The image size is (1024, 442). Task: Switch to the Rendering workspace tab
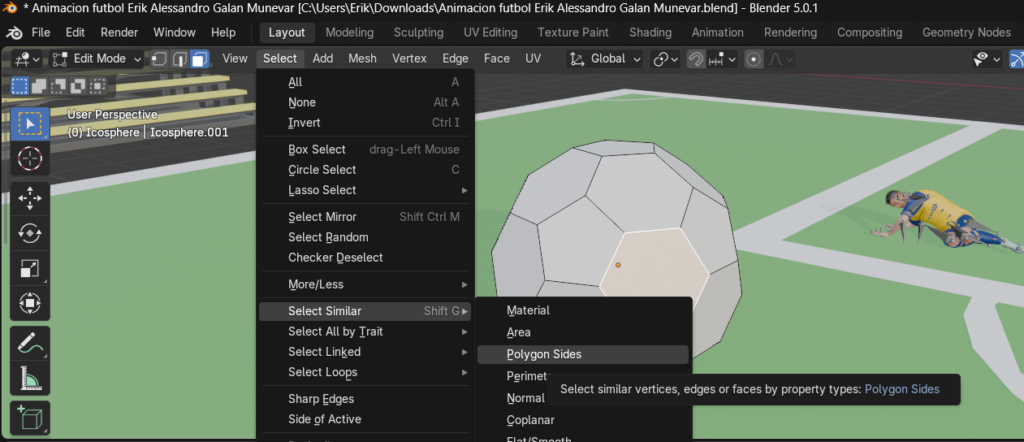[790, 33]
